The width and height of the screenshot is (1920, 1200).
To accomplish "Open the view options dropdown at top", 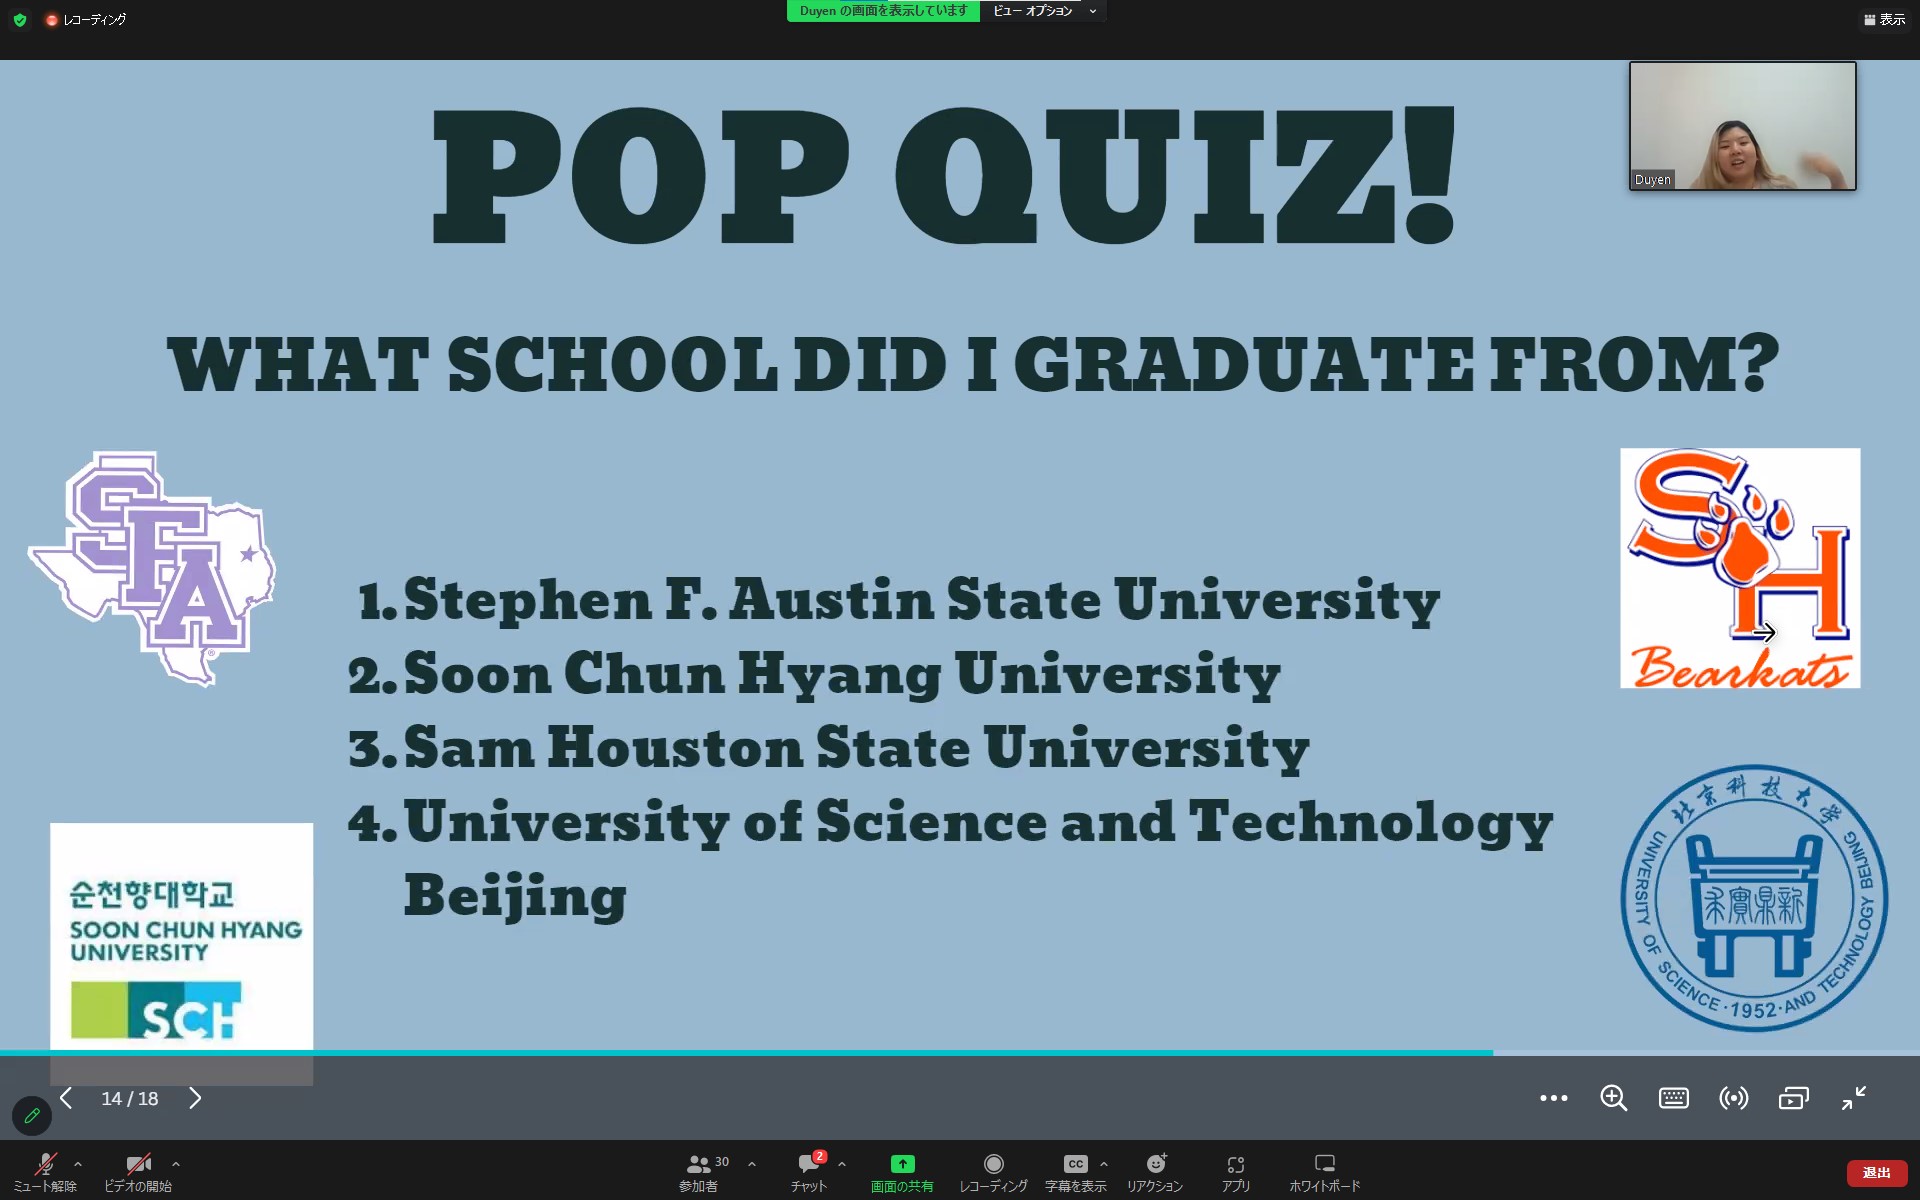I will click(x=1044, y=11).
